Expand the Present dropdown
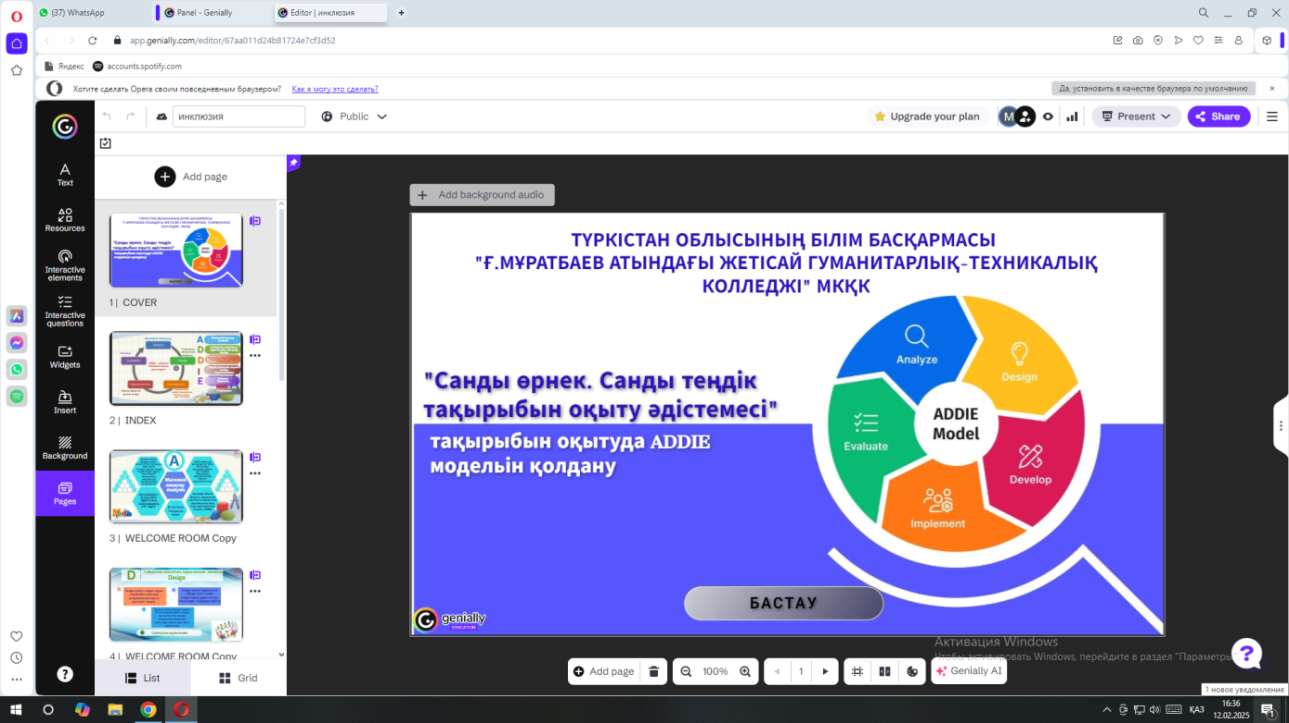Viewport: 1289px width, 723px height. click(1136, 117)
